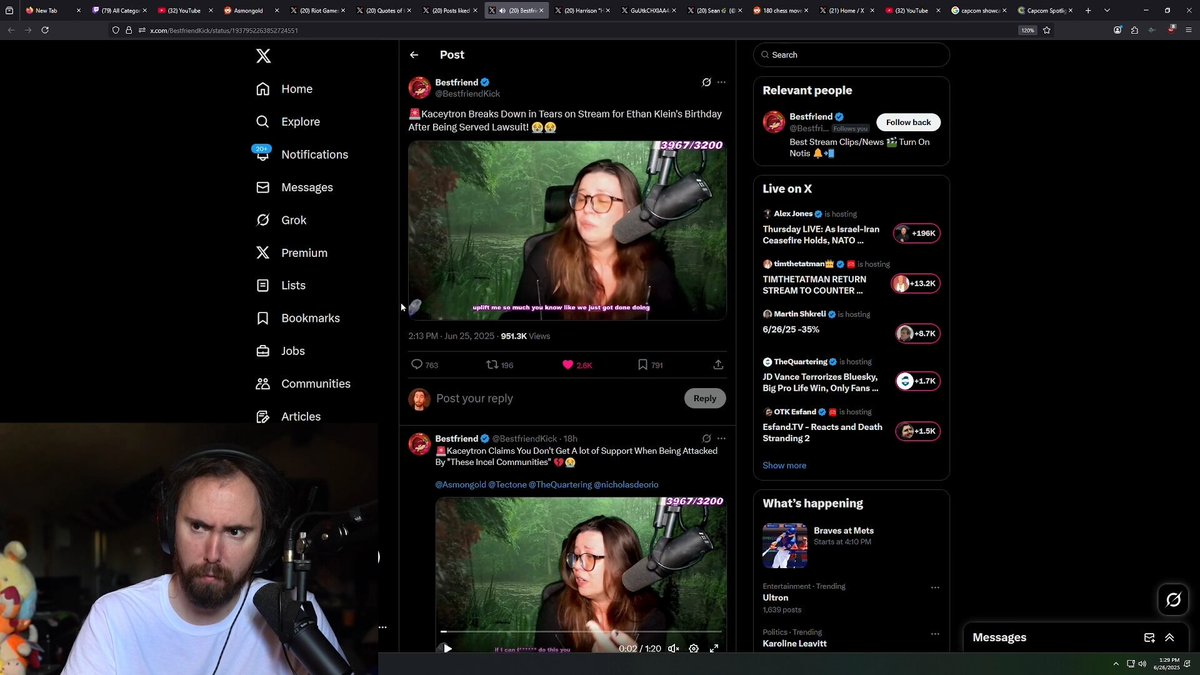
Task: Click the Search box
Action: [851, 55]
